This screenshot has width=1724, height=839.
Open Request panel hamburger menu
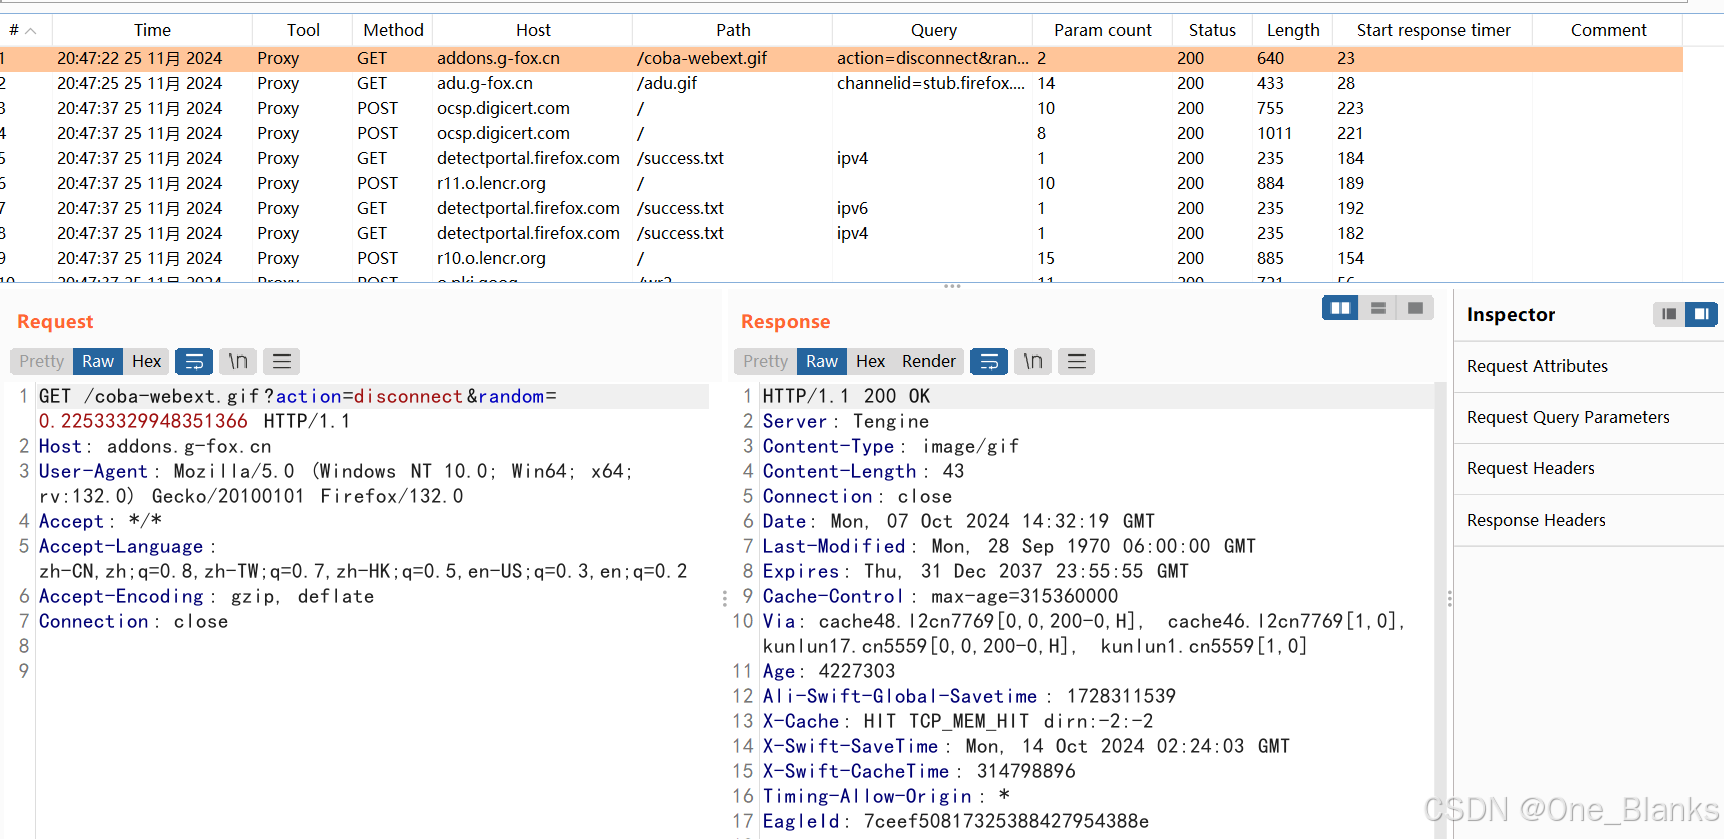[282, 361]
